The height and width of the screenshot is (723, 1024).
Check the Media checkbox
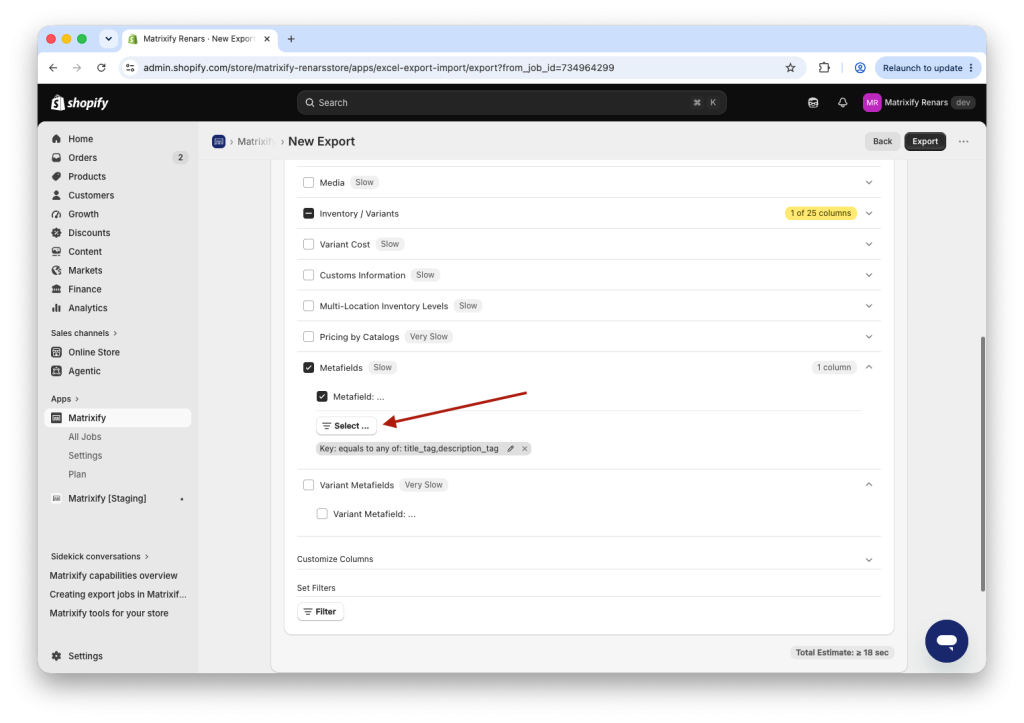tap(308, 183)
